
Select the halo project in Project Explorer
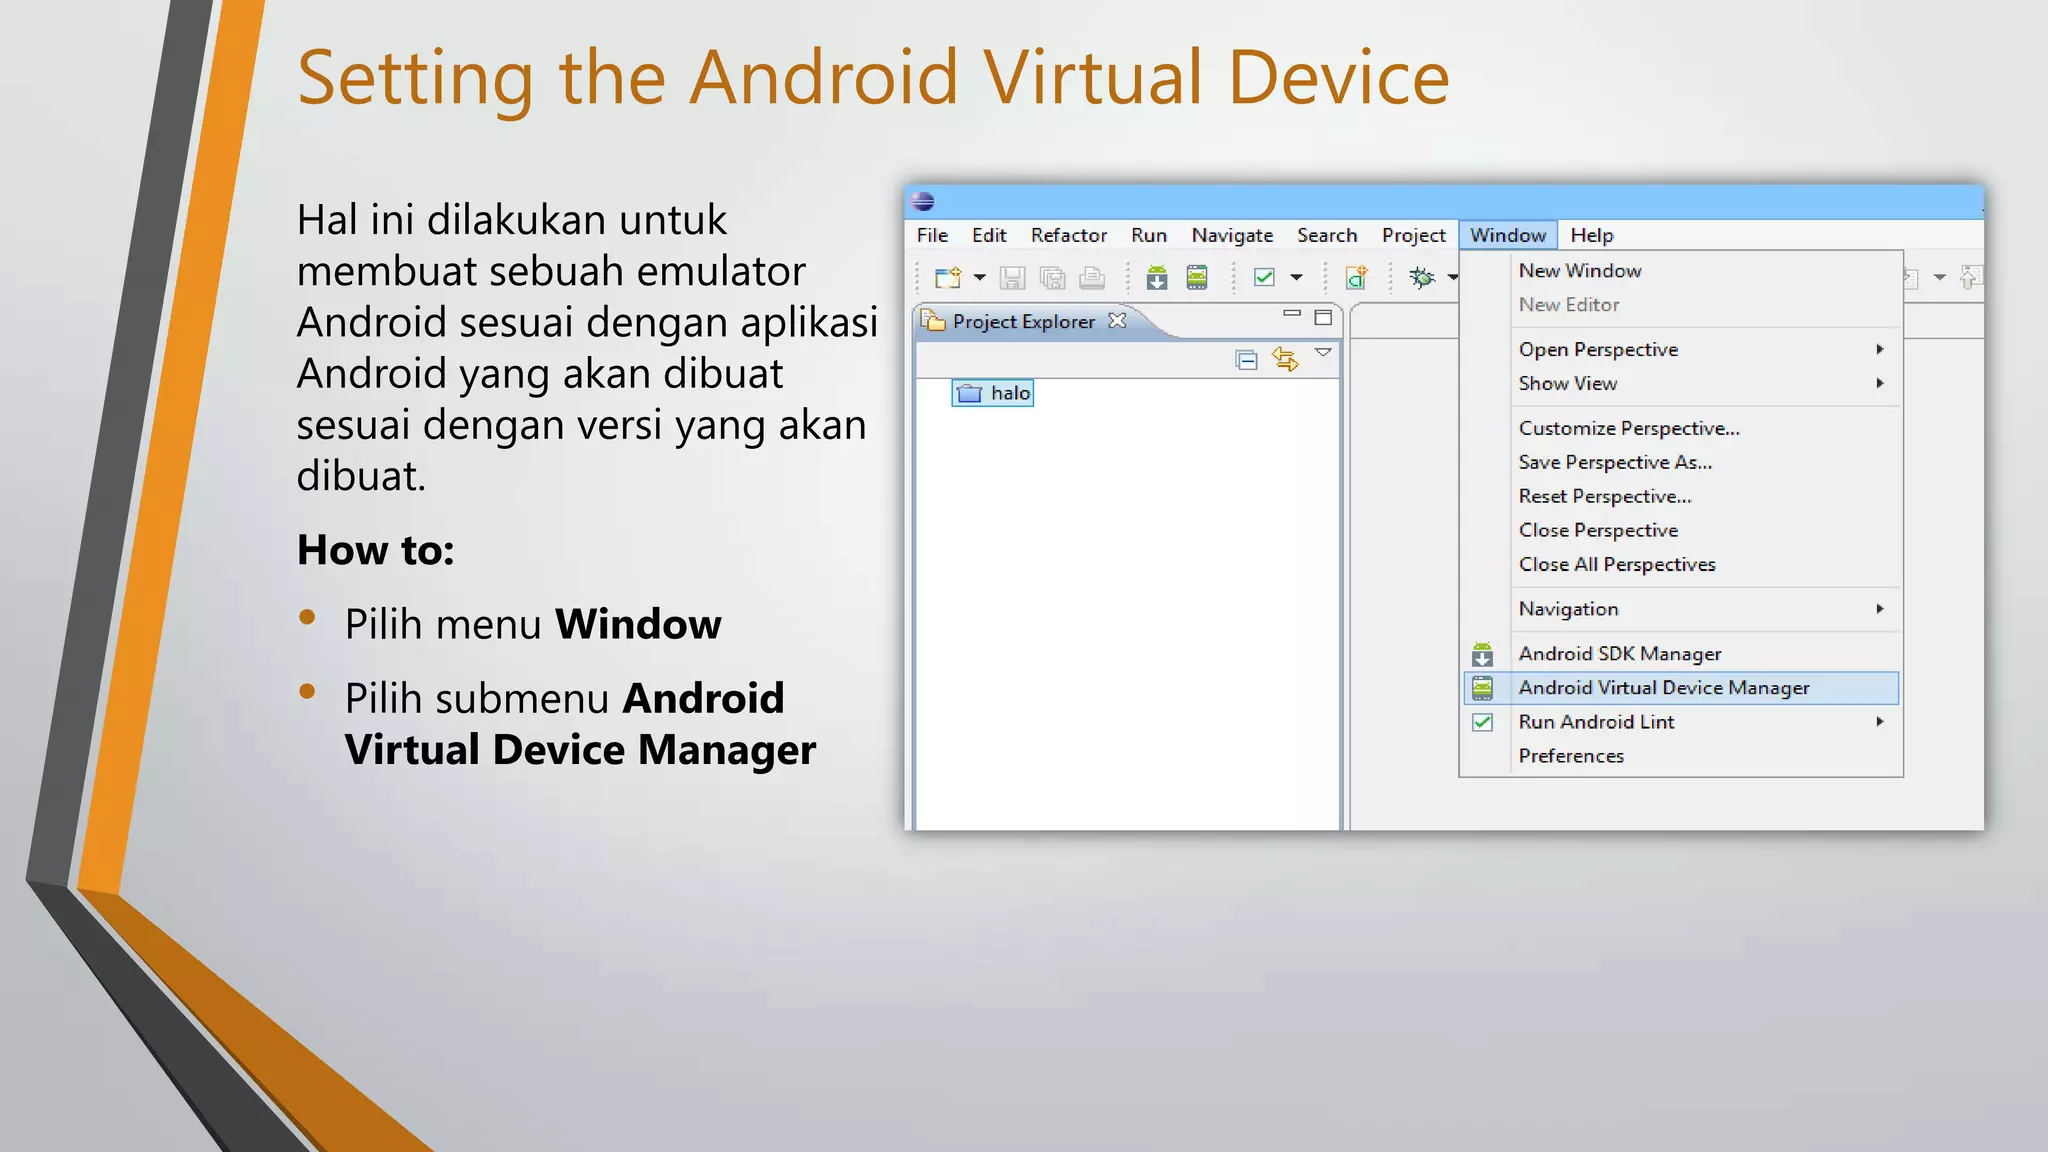click(992, 393)
